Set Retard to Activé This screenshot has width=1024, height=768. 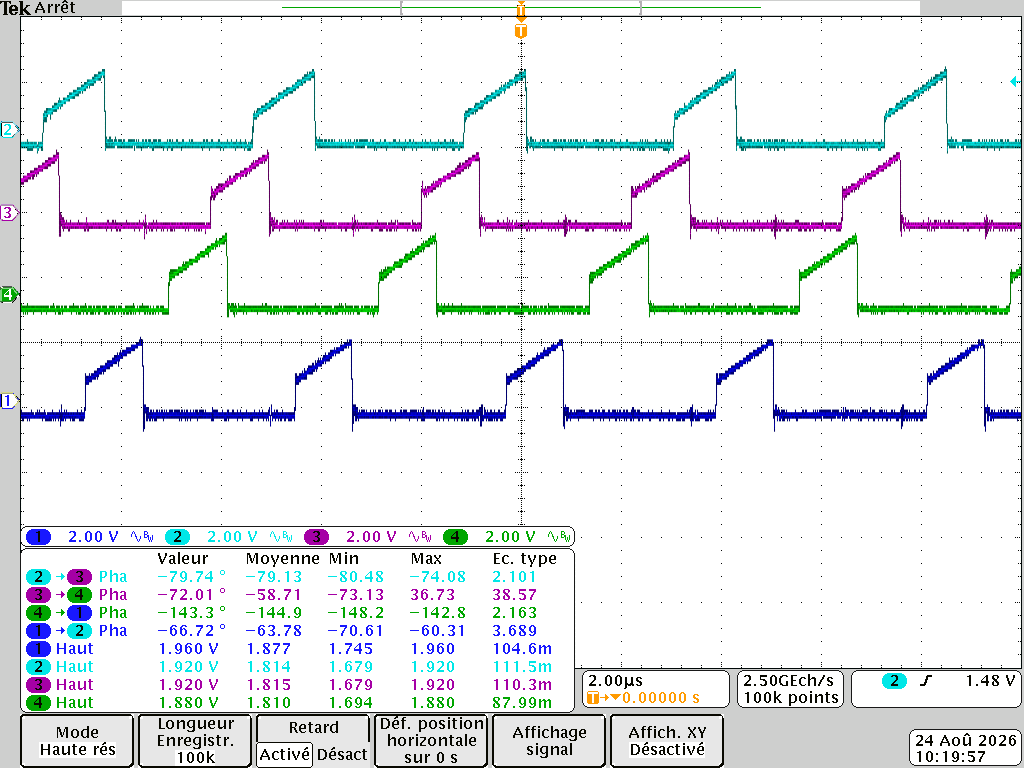(x=284, y=754)
